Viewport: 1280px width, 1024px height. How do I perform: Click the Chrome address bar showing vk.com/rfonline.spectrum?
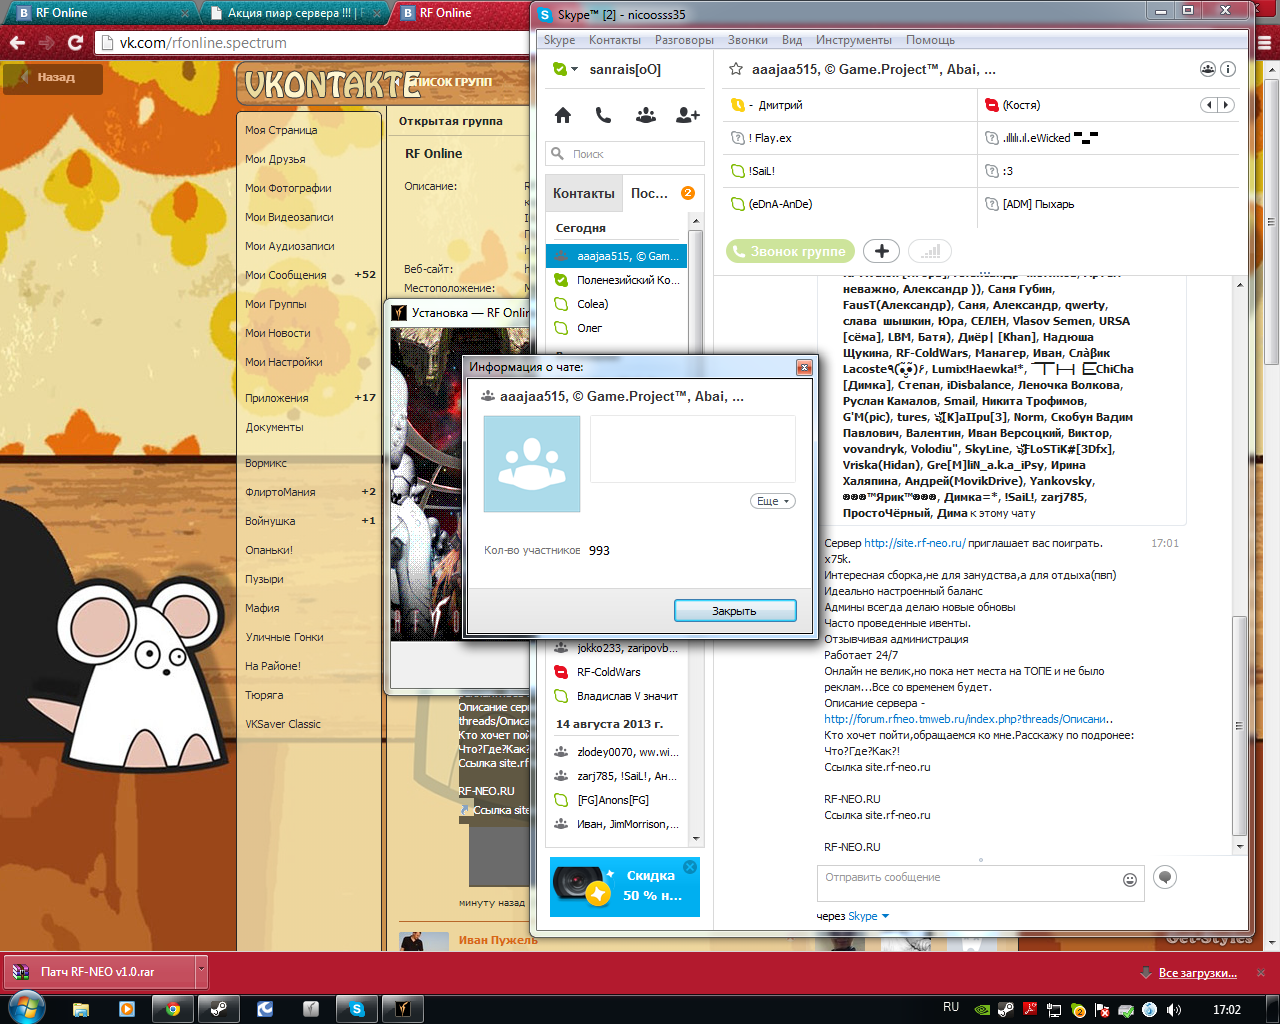coord(310,43)
